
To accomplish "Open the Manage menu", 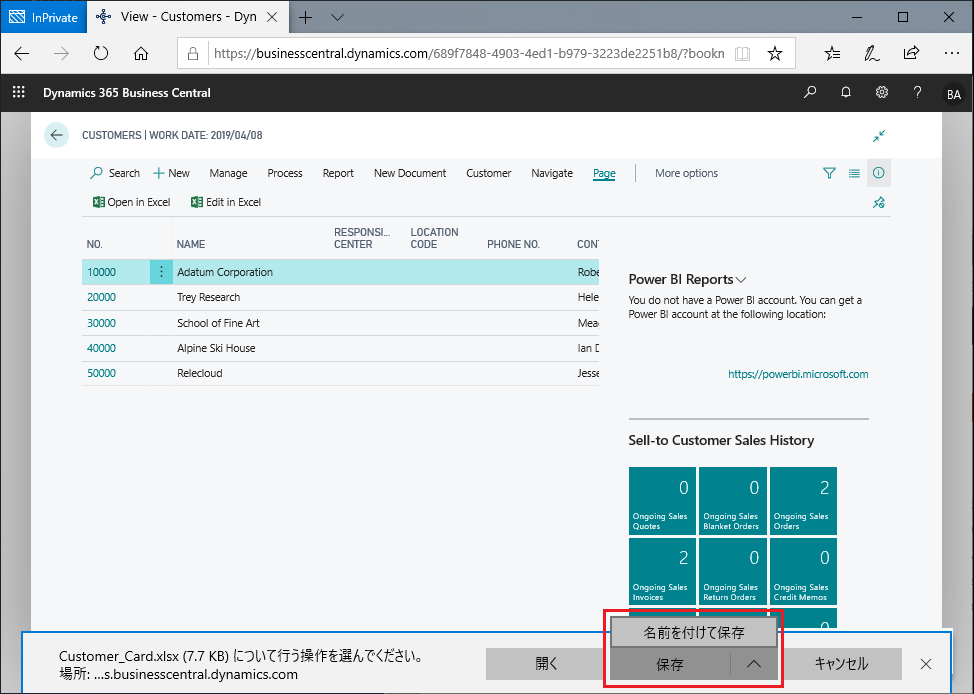I will [228, 173].
